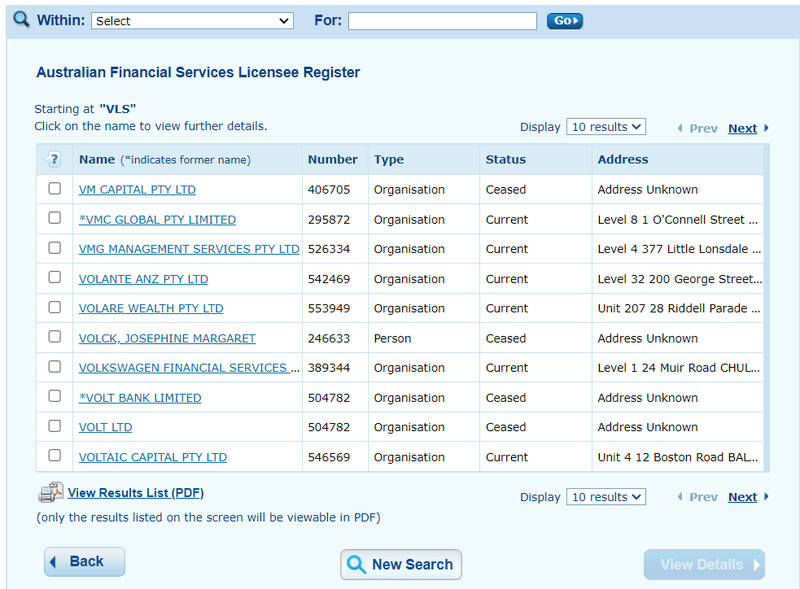
Task: Click licence number 246633
Action: pyautogui.click(x=329, y=338)
